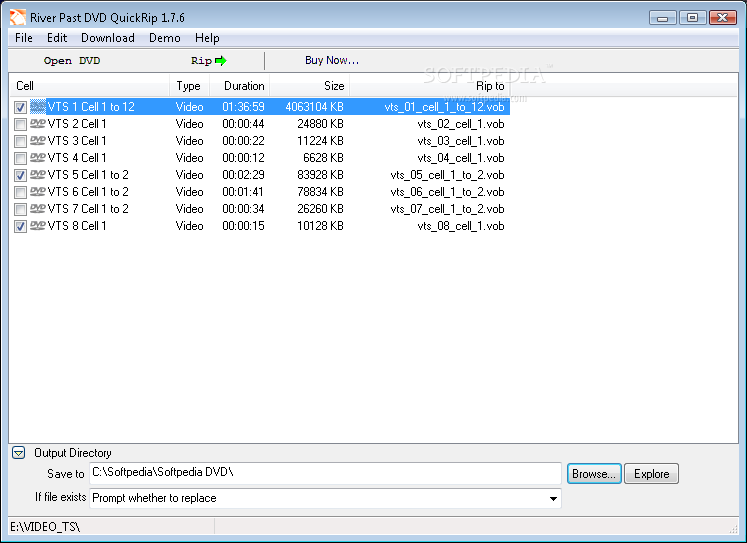Uncheck VTS 5 Cell 1 to 2
This screenshot has width=747, height=543.
coord(20,175)
